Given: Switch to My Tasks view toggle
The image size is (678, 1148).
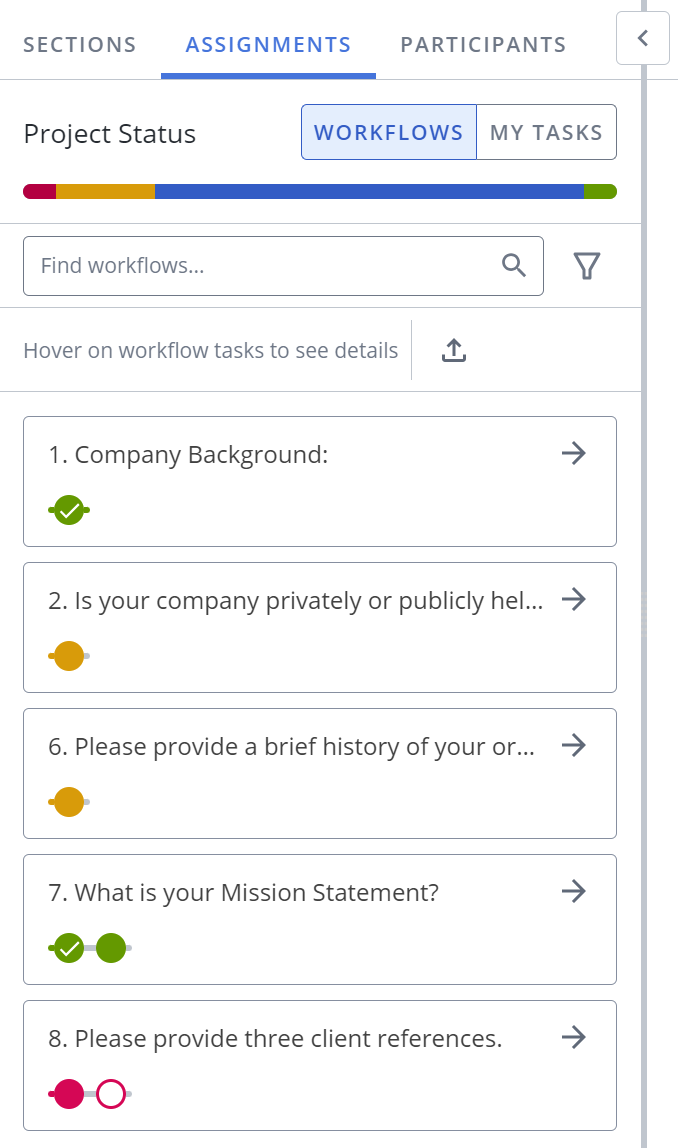Looking at the screenshot, I should (546, 133).
